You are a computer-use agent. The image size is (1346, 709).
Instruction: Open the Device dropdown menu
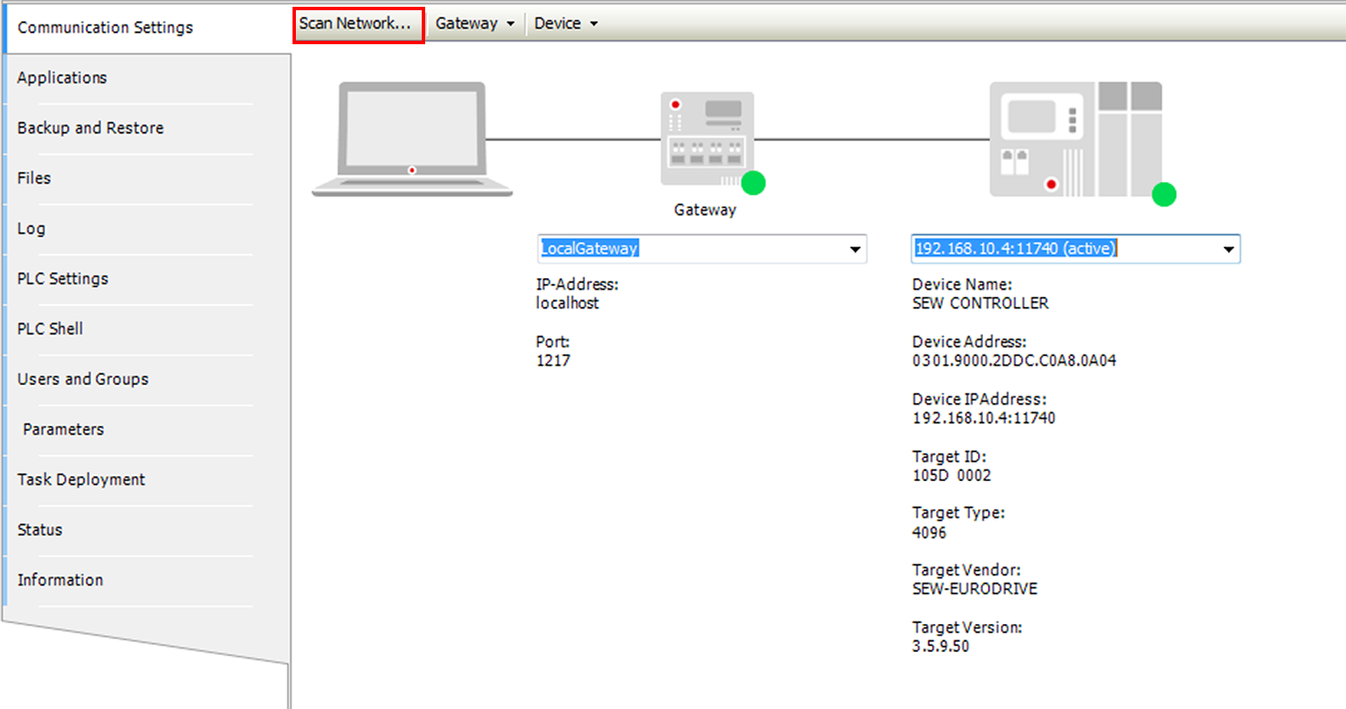coord(566,23)
